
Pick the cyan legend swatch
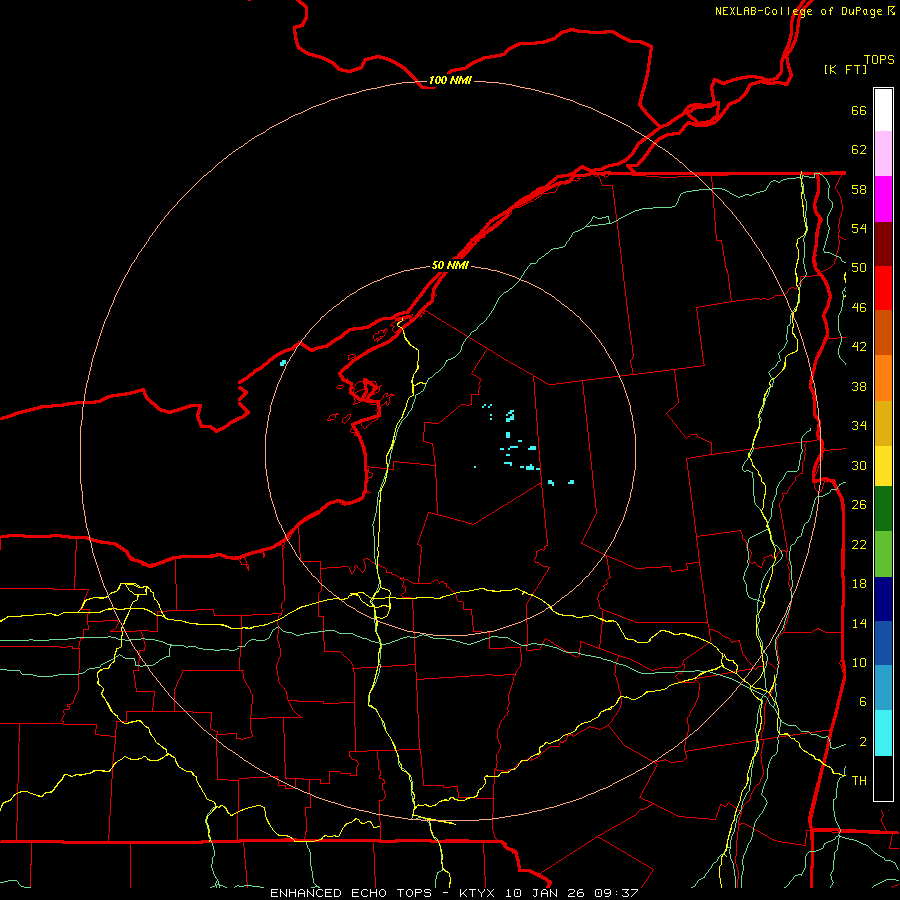883,733
